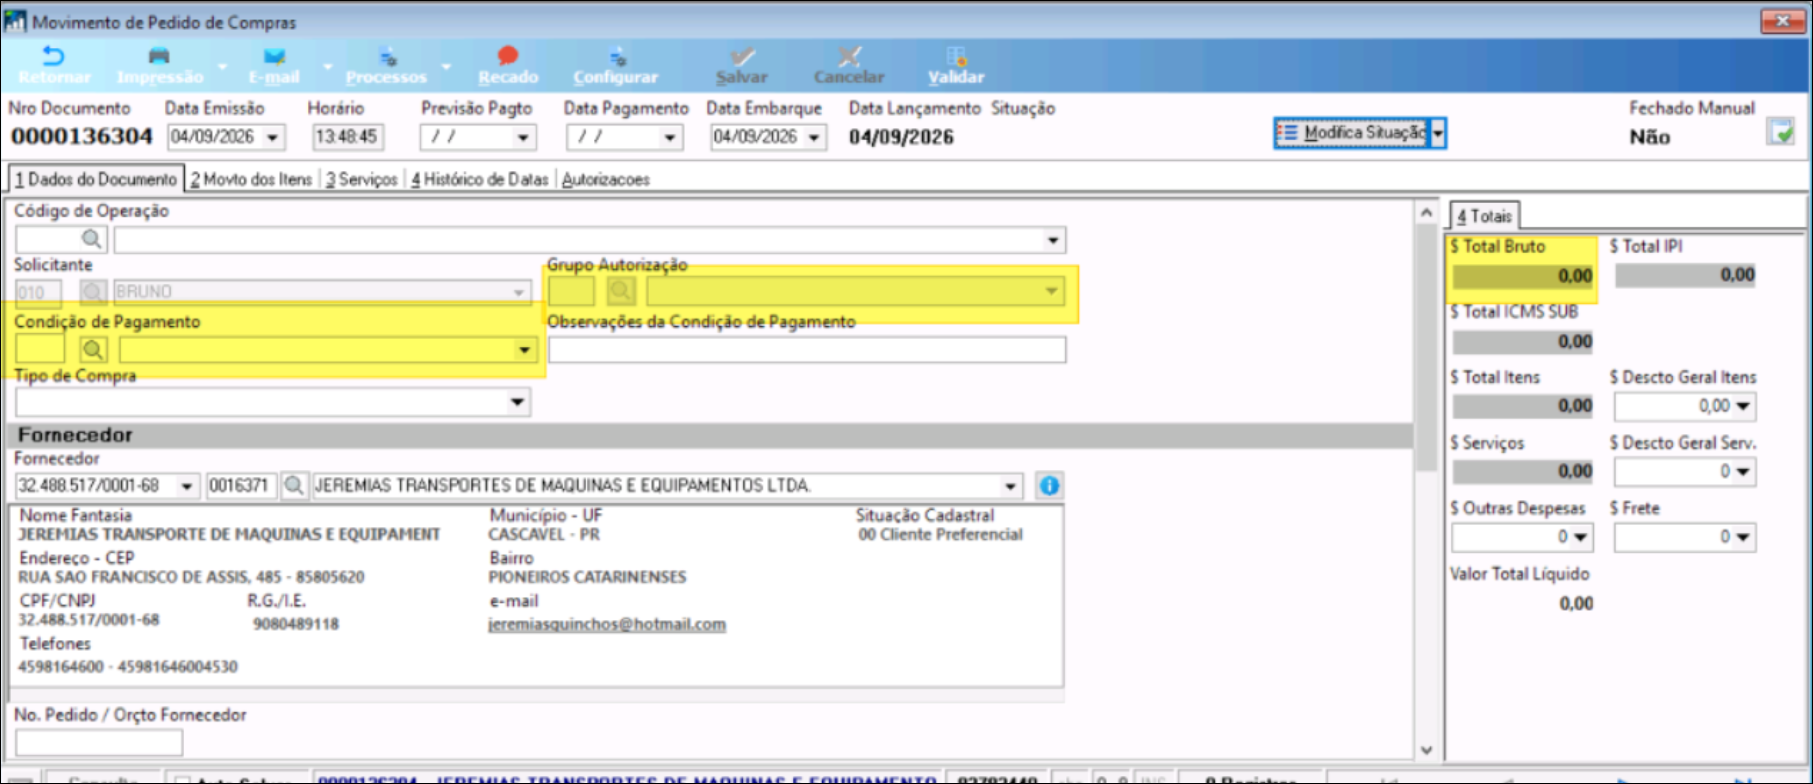1813x784 pixels.
Task: Open the Data Pagamento date dropdown
Action: point(670,137)
